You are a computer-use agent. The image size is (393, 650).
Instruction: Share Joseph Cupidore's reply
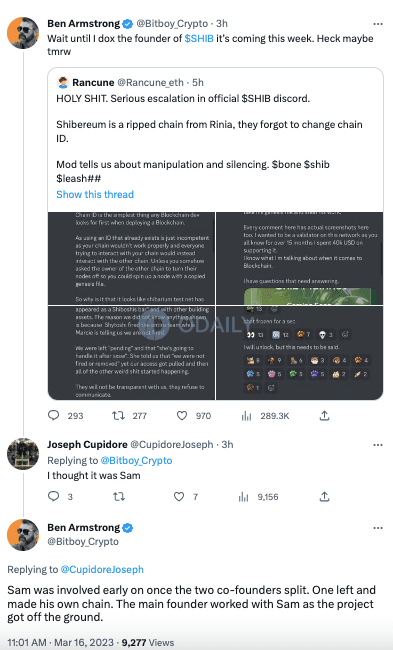click(325, 496)
